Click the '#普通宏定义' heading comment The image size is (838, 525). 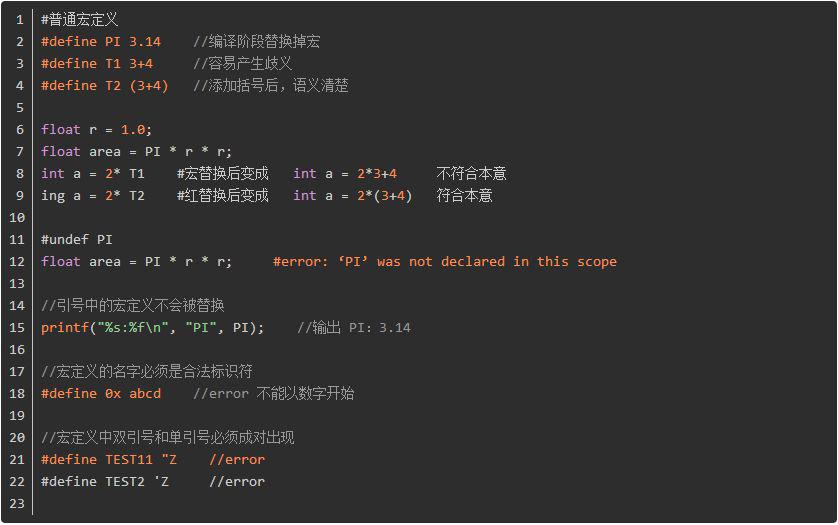pyautogui.click(x=80, y=20)
